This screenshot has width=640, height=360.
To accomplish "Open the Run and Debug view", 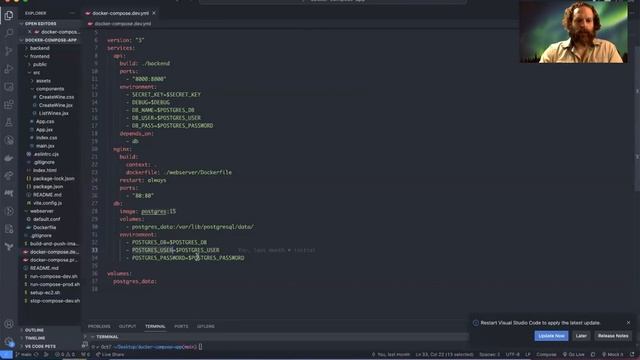I will pyautogui.click(x=9, y=69).
